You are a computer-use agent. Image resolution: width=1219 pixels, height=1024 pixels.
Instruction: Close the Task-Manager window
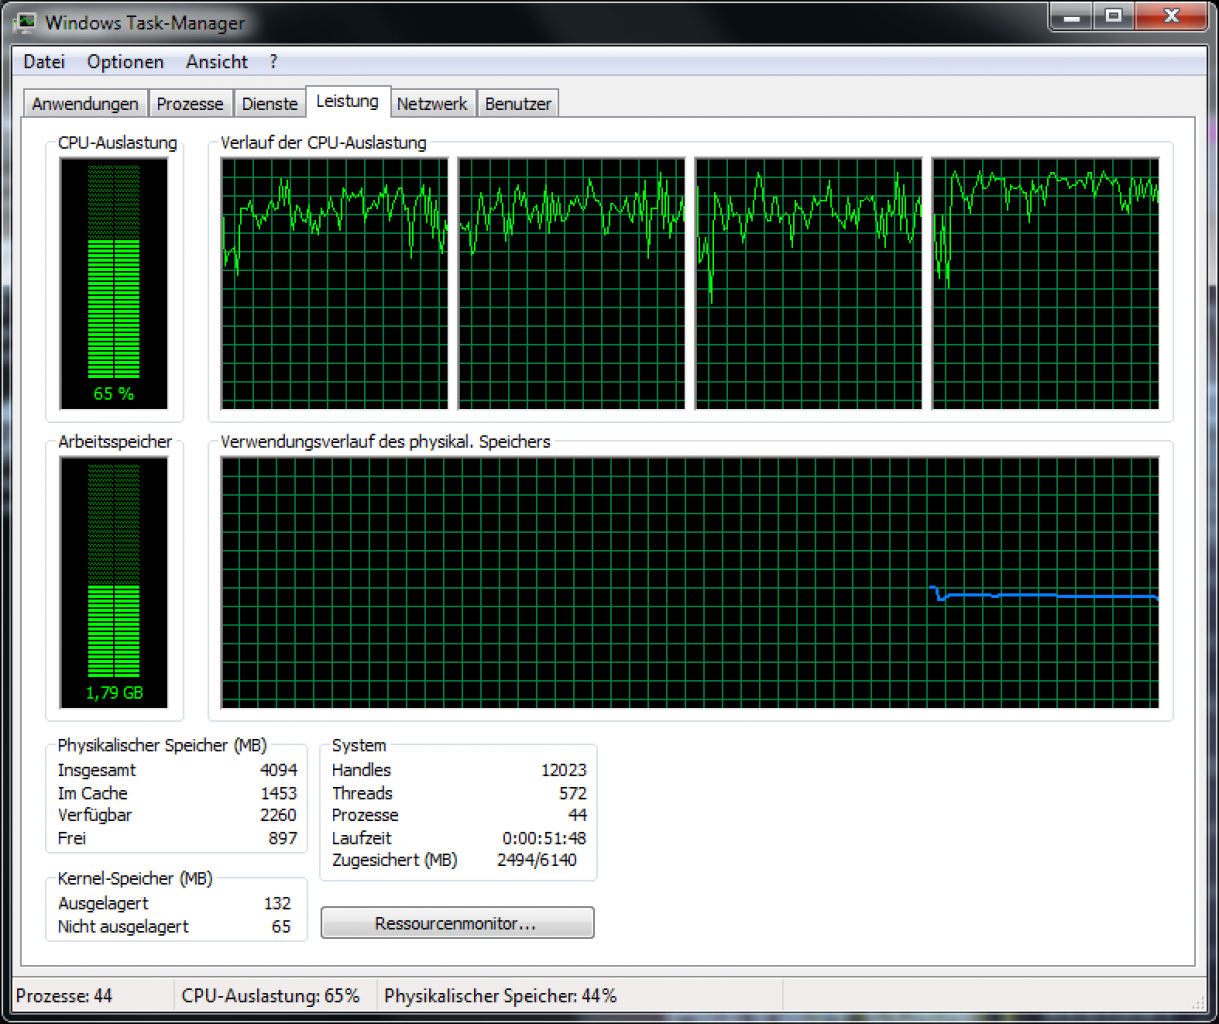point(1171,16)
